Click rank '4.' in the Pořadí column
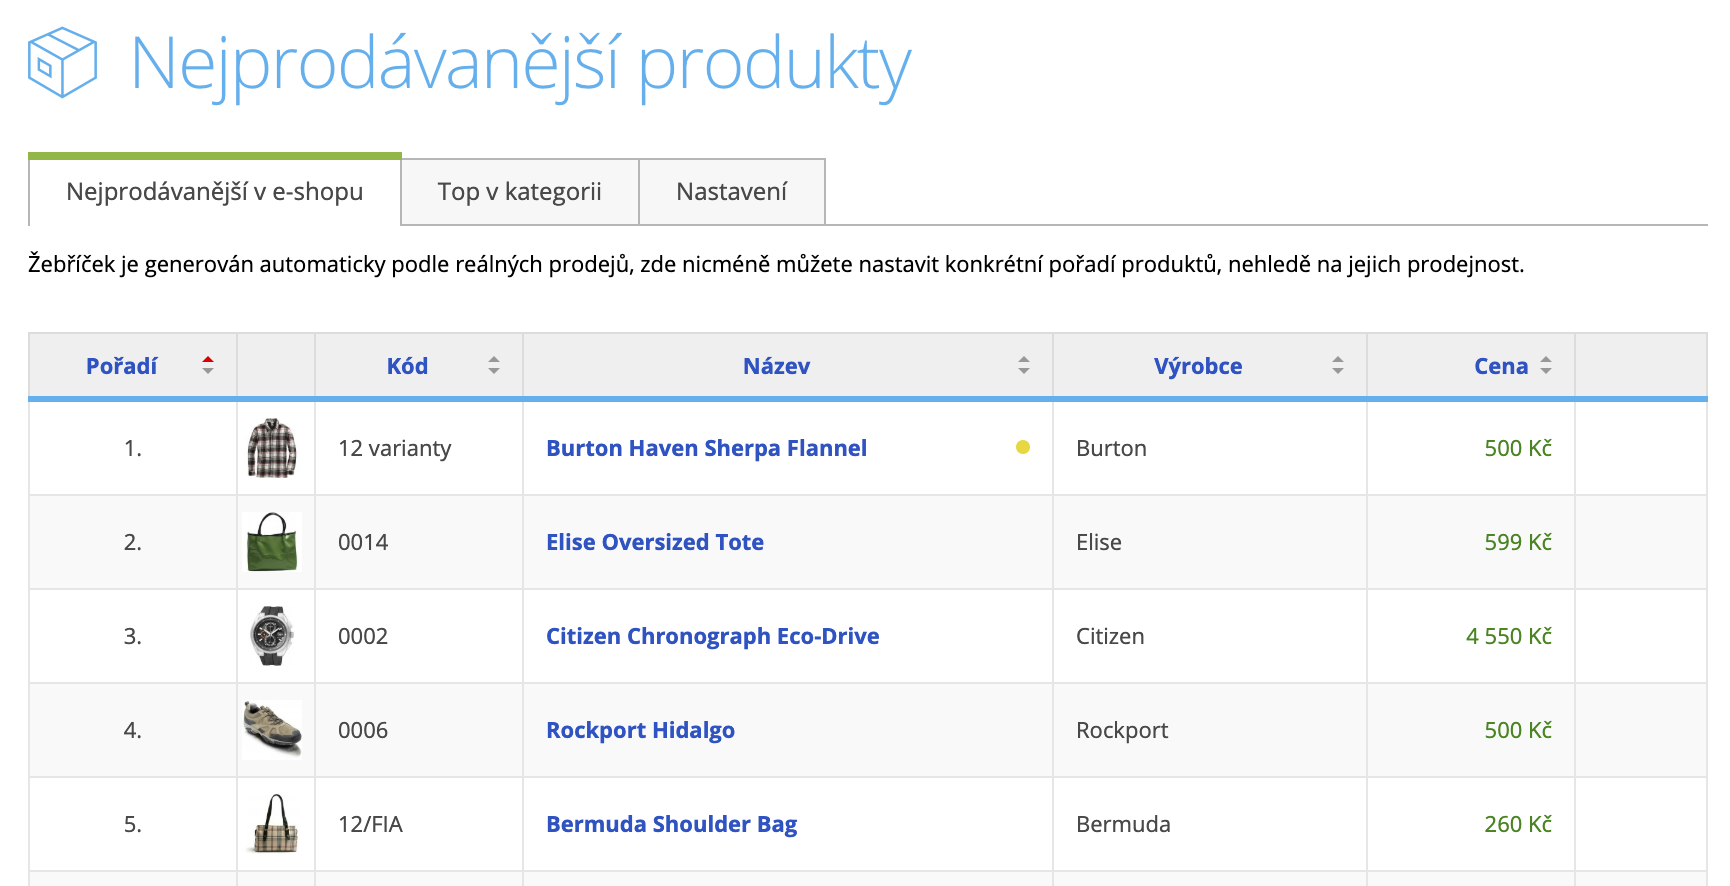 pyautogui.click(x=133, y=730)
